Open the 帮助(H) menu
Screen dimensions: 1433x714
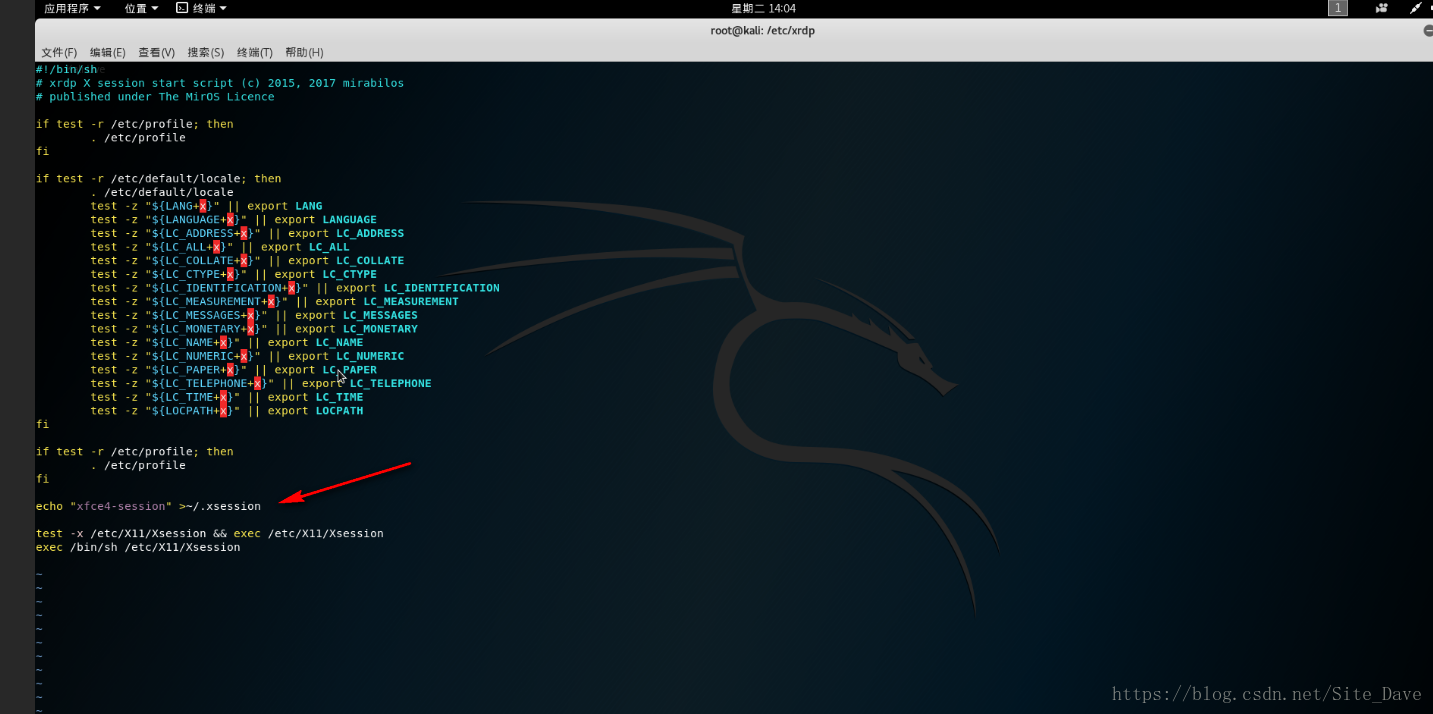pyautogui.click(x=304, y=52)
